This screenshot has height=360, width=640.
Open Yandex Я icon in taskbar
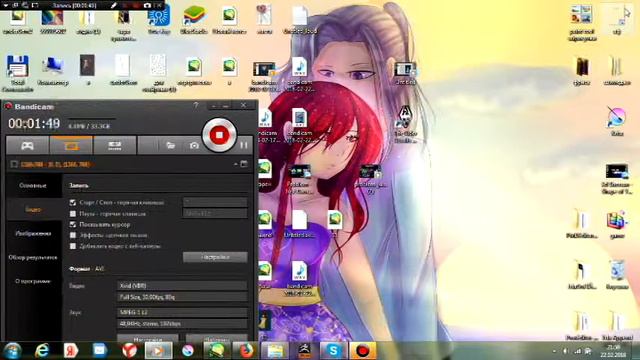tap(71, 351)
